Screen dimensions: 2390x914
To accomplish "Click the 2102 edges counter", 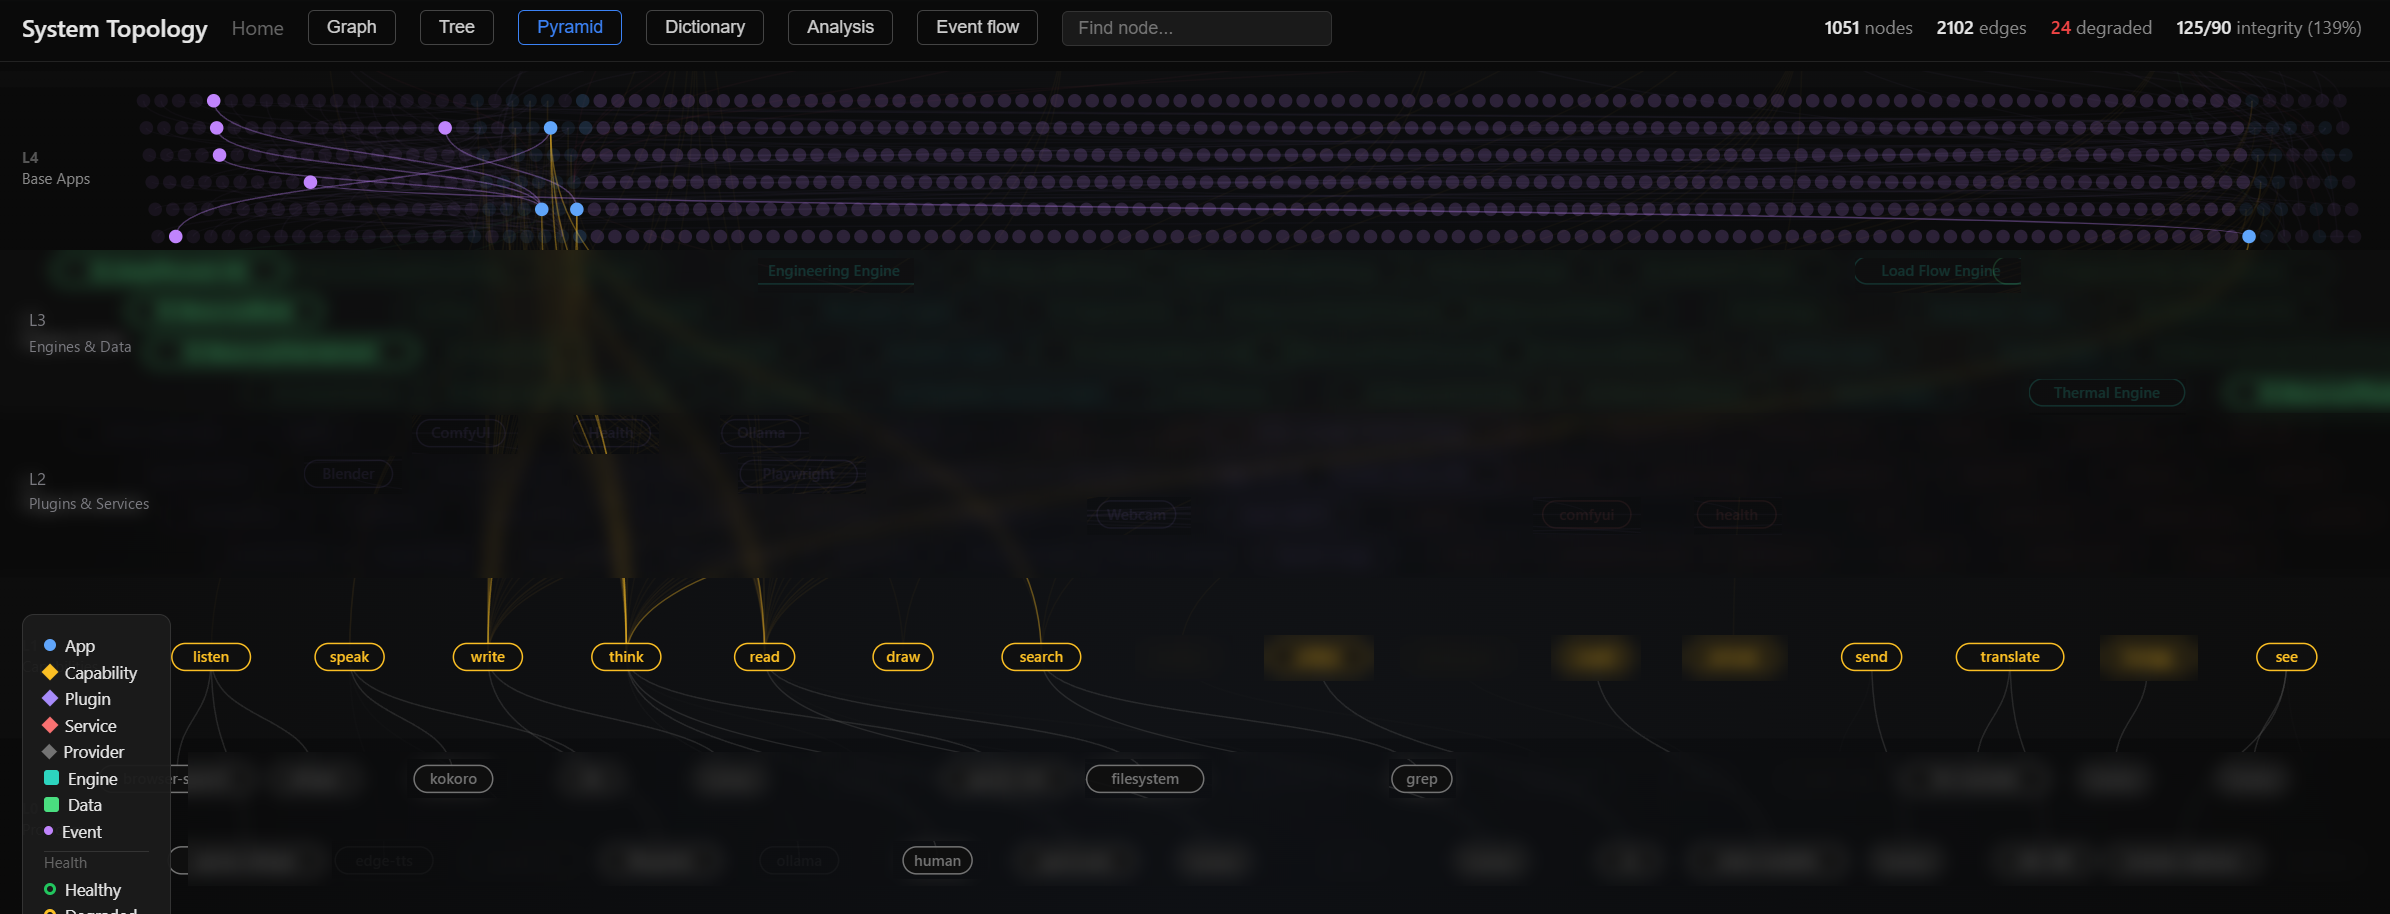I will 1981,28.
